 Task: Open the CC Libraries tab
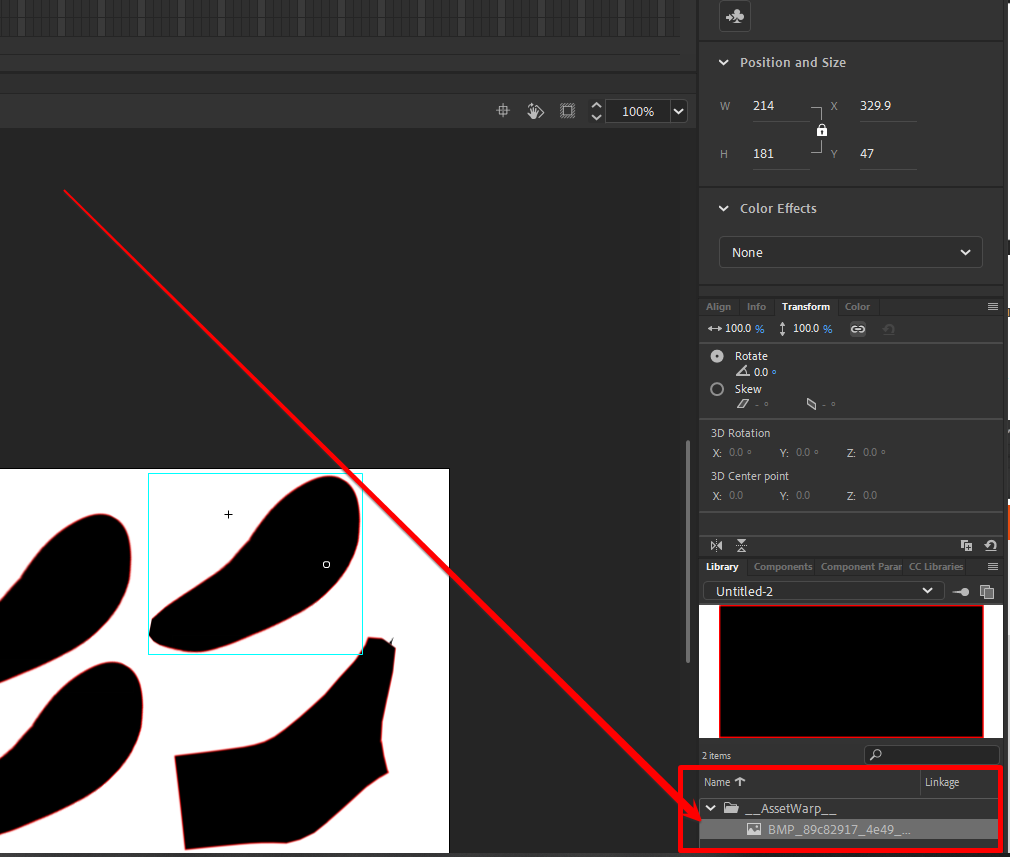936,566
